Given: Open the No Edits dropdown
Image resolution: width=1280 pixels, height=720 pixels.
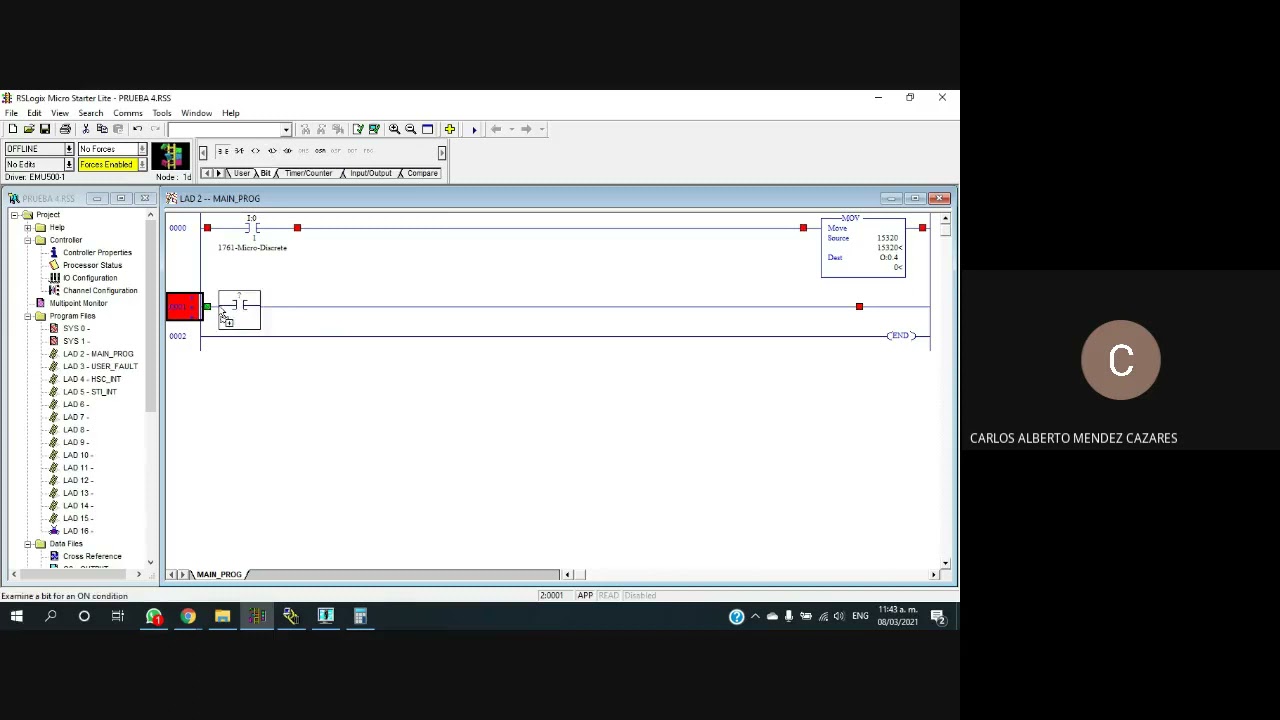Looking at the screenshot, I should point(69,164).
